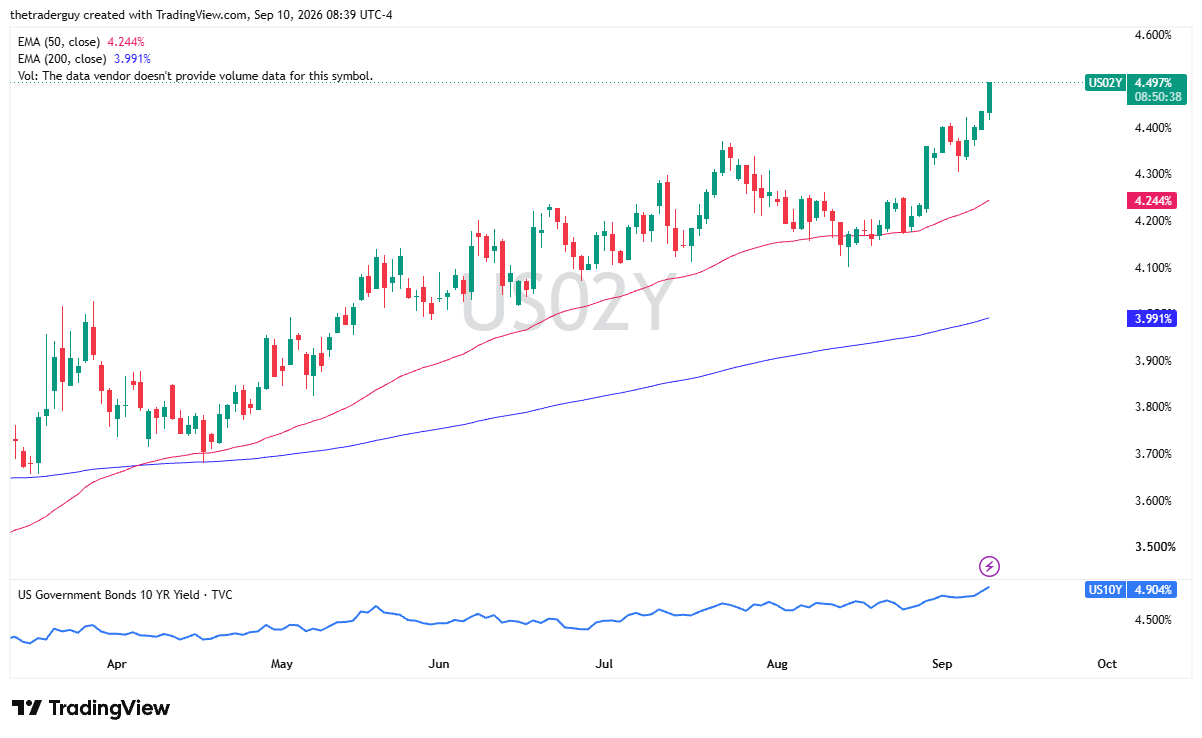The height and width of the screenshot is (738, 1202).
Task: Click the Aug label on the time axis
Action: [776, 663]
